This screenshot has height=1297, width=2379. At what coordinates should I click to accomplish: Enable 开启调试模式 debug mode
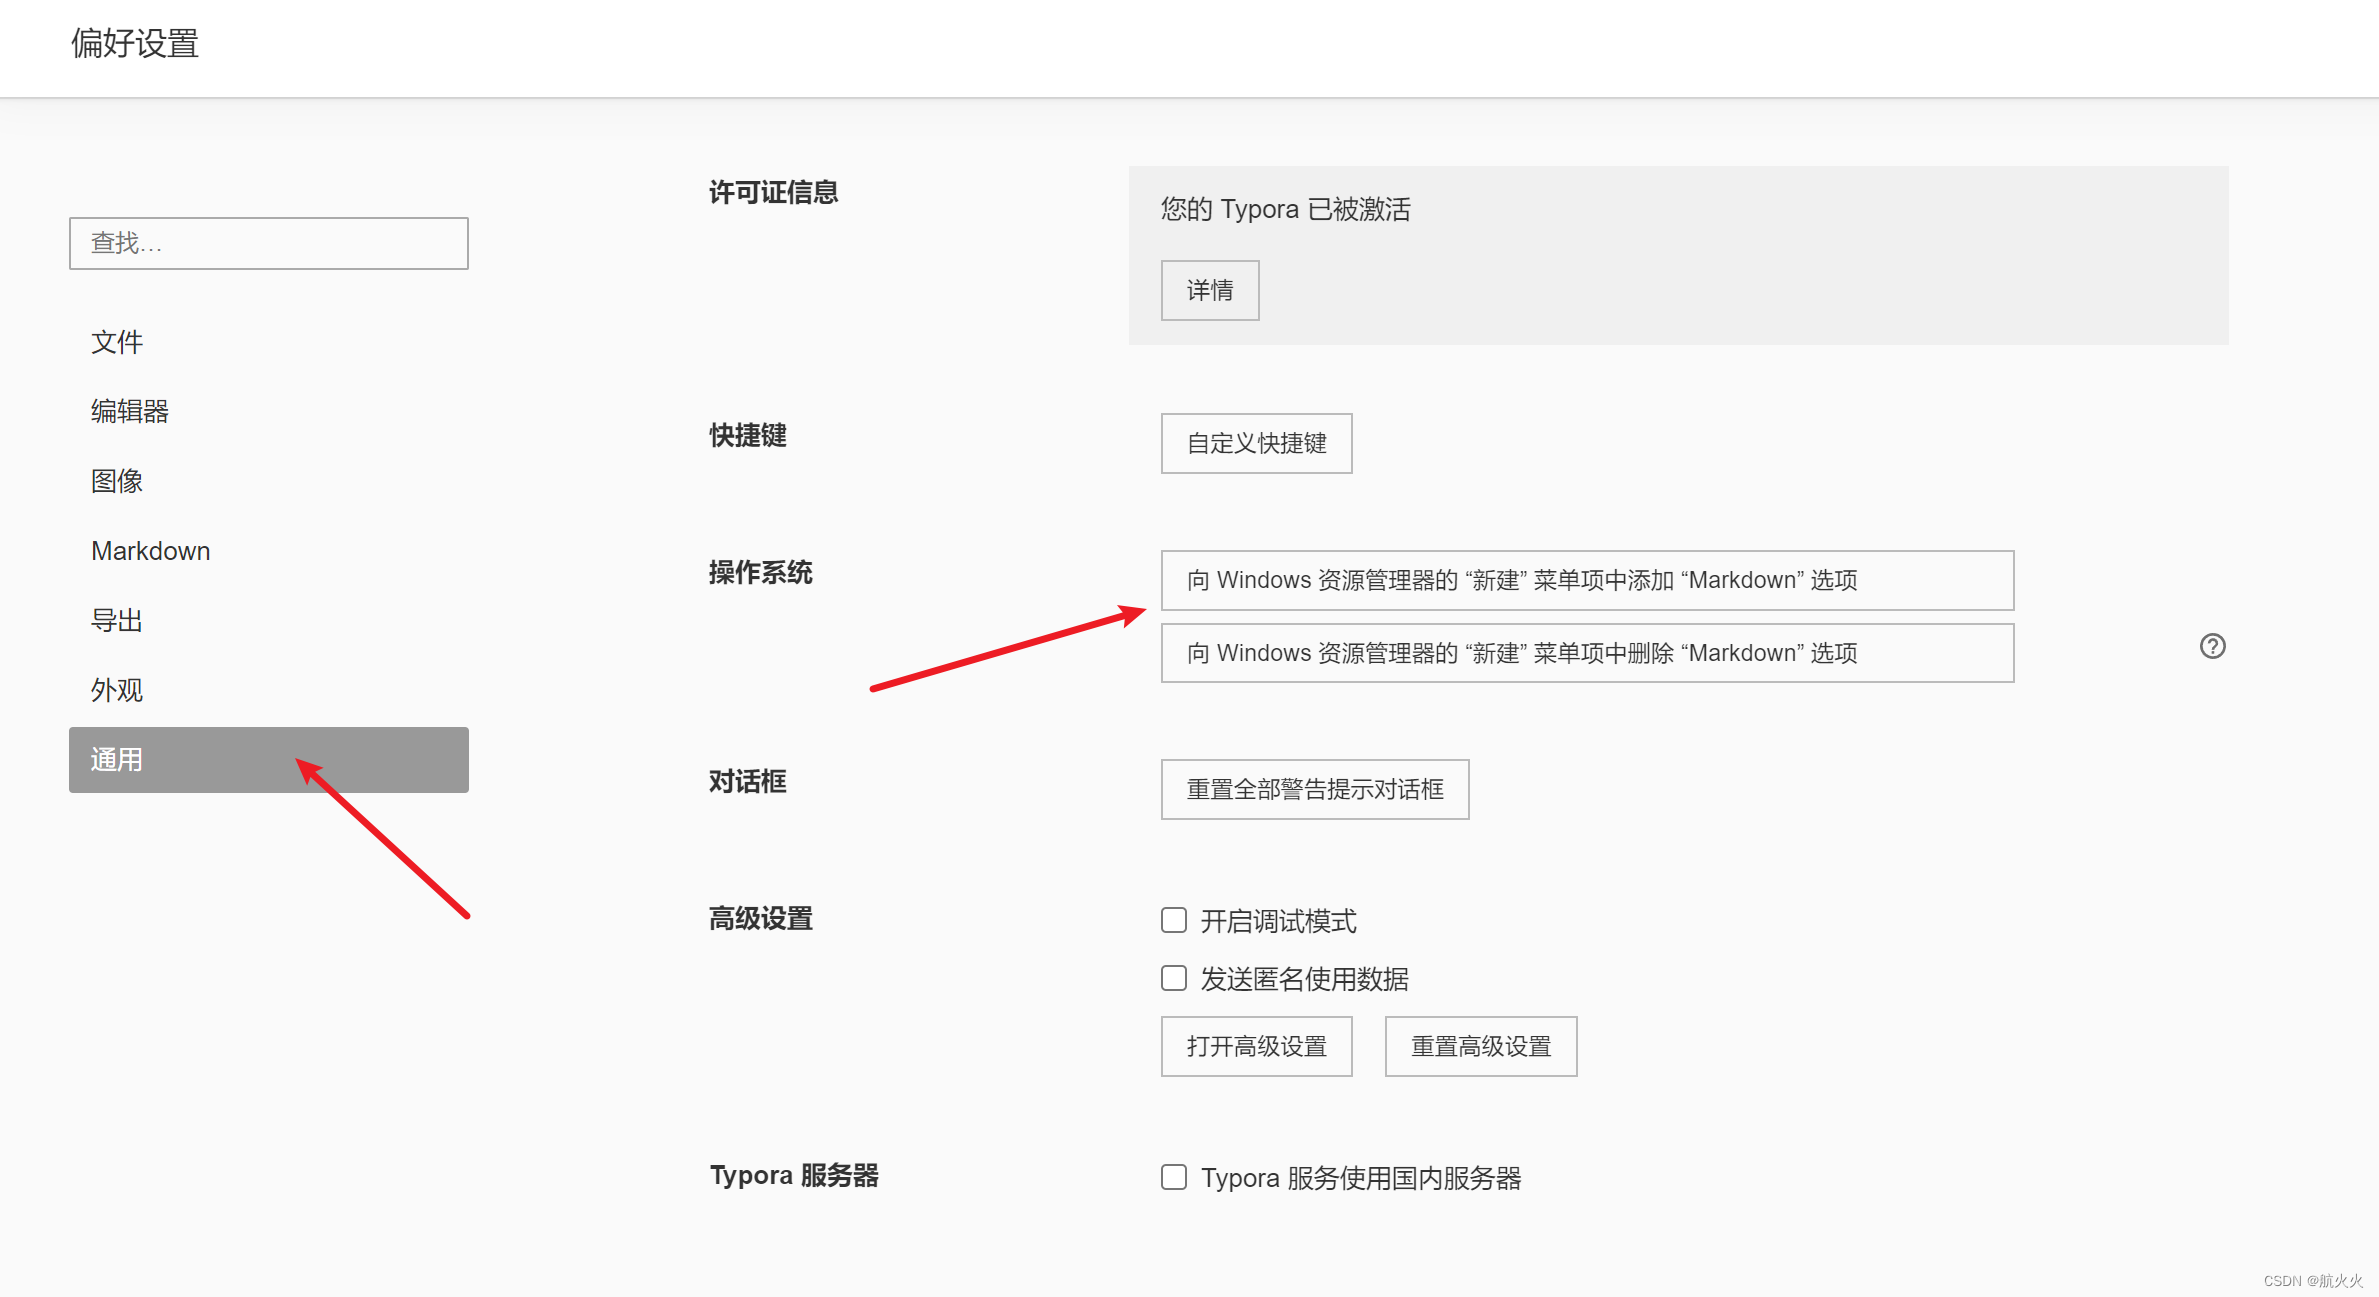tap(1173, 919)
